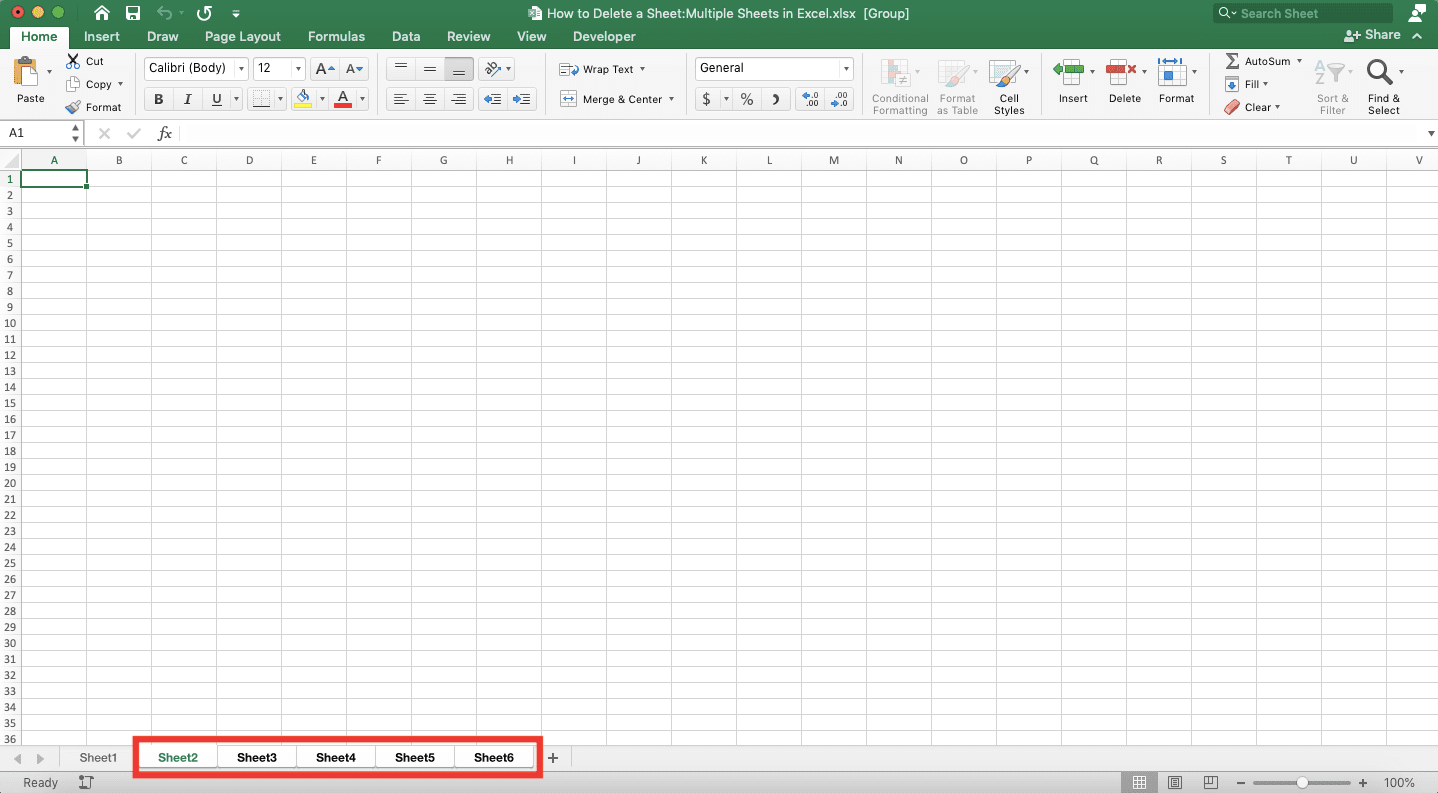Apply bold formatting with the B icon
Screen dimensions: 1438x793
point(157,99)
